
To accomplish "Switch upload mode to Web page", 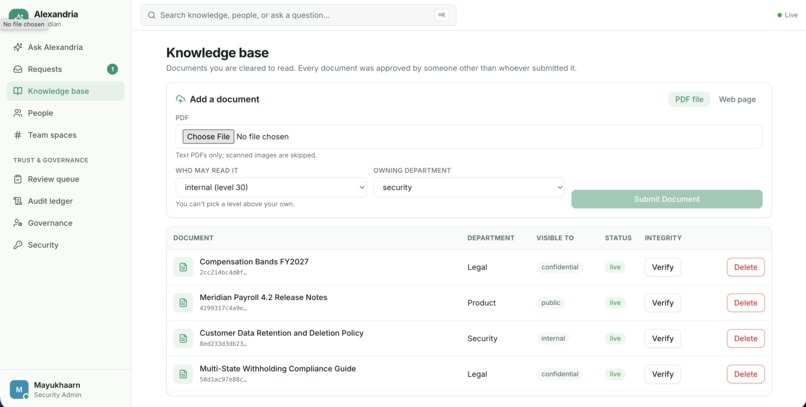I will (x=737, y=100).
